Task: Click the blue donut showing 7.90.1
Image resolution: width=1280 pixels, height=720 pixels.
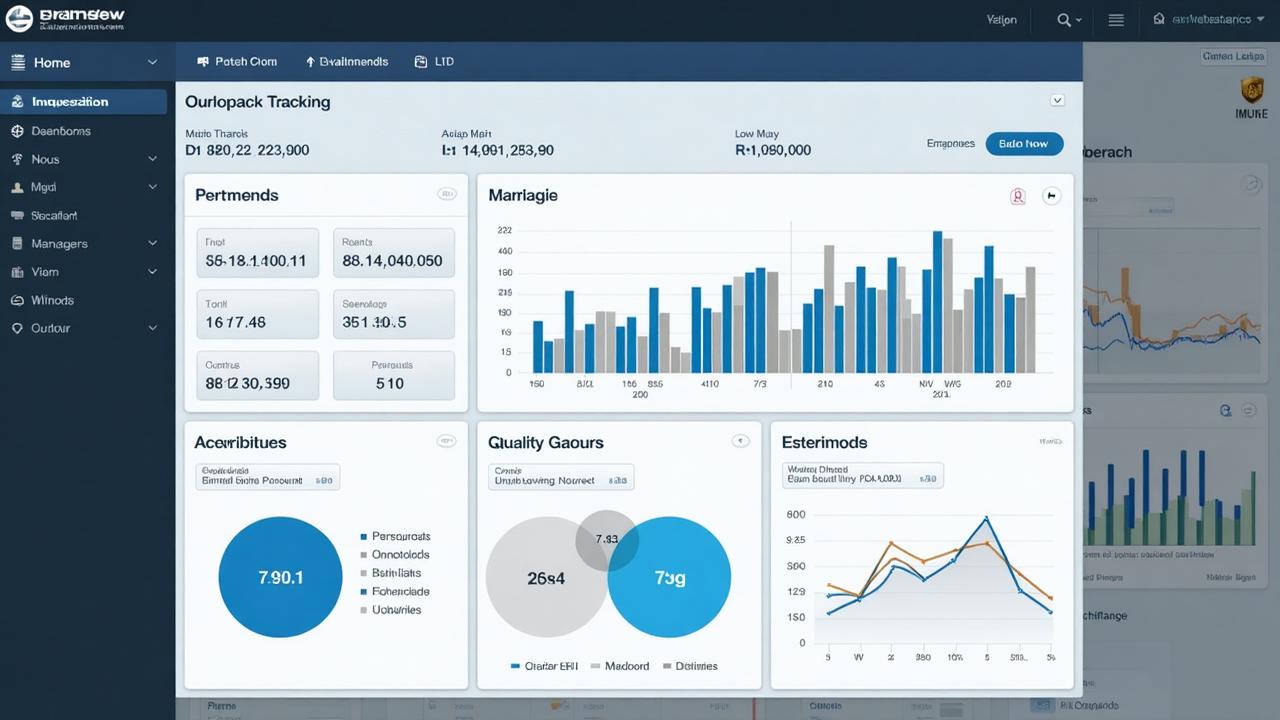Action: click(x=280, y=577)
